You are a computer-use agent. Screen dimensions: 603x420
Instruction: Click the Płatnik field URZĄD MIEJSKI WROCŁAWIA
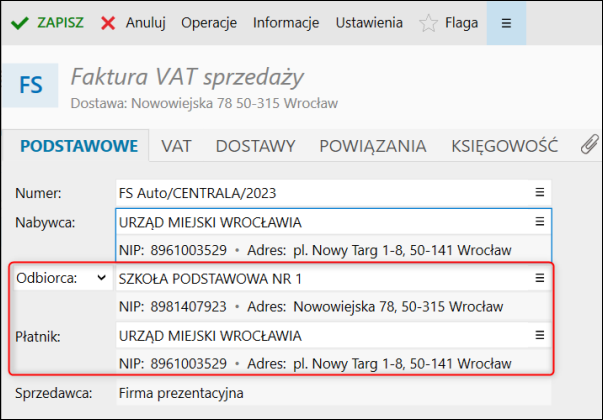pos(333,336)
